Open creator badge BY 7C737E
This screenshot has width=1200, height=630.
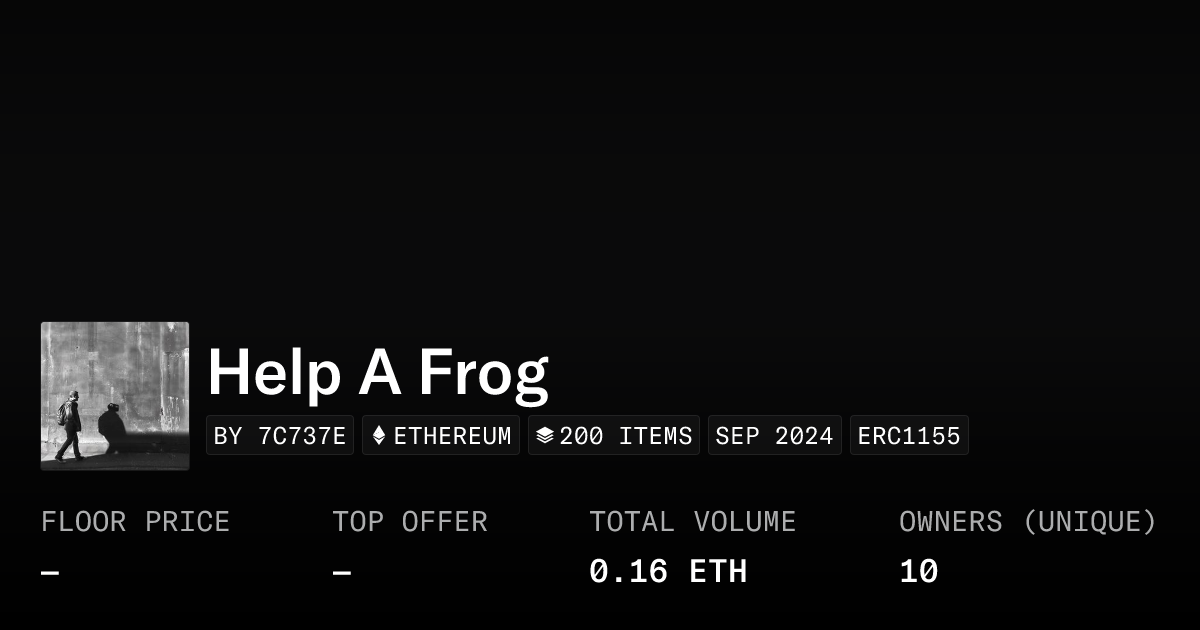pyautogui.click(x=280, y=436)
